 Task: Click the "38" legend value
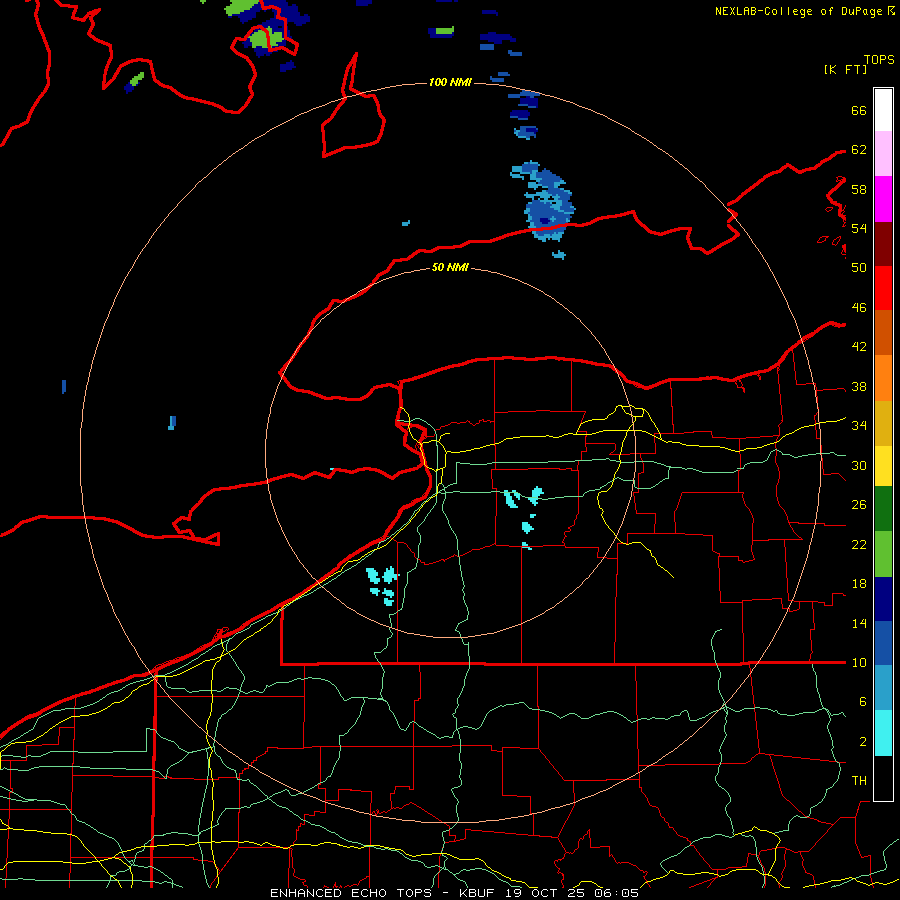(x=859, y=386)
